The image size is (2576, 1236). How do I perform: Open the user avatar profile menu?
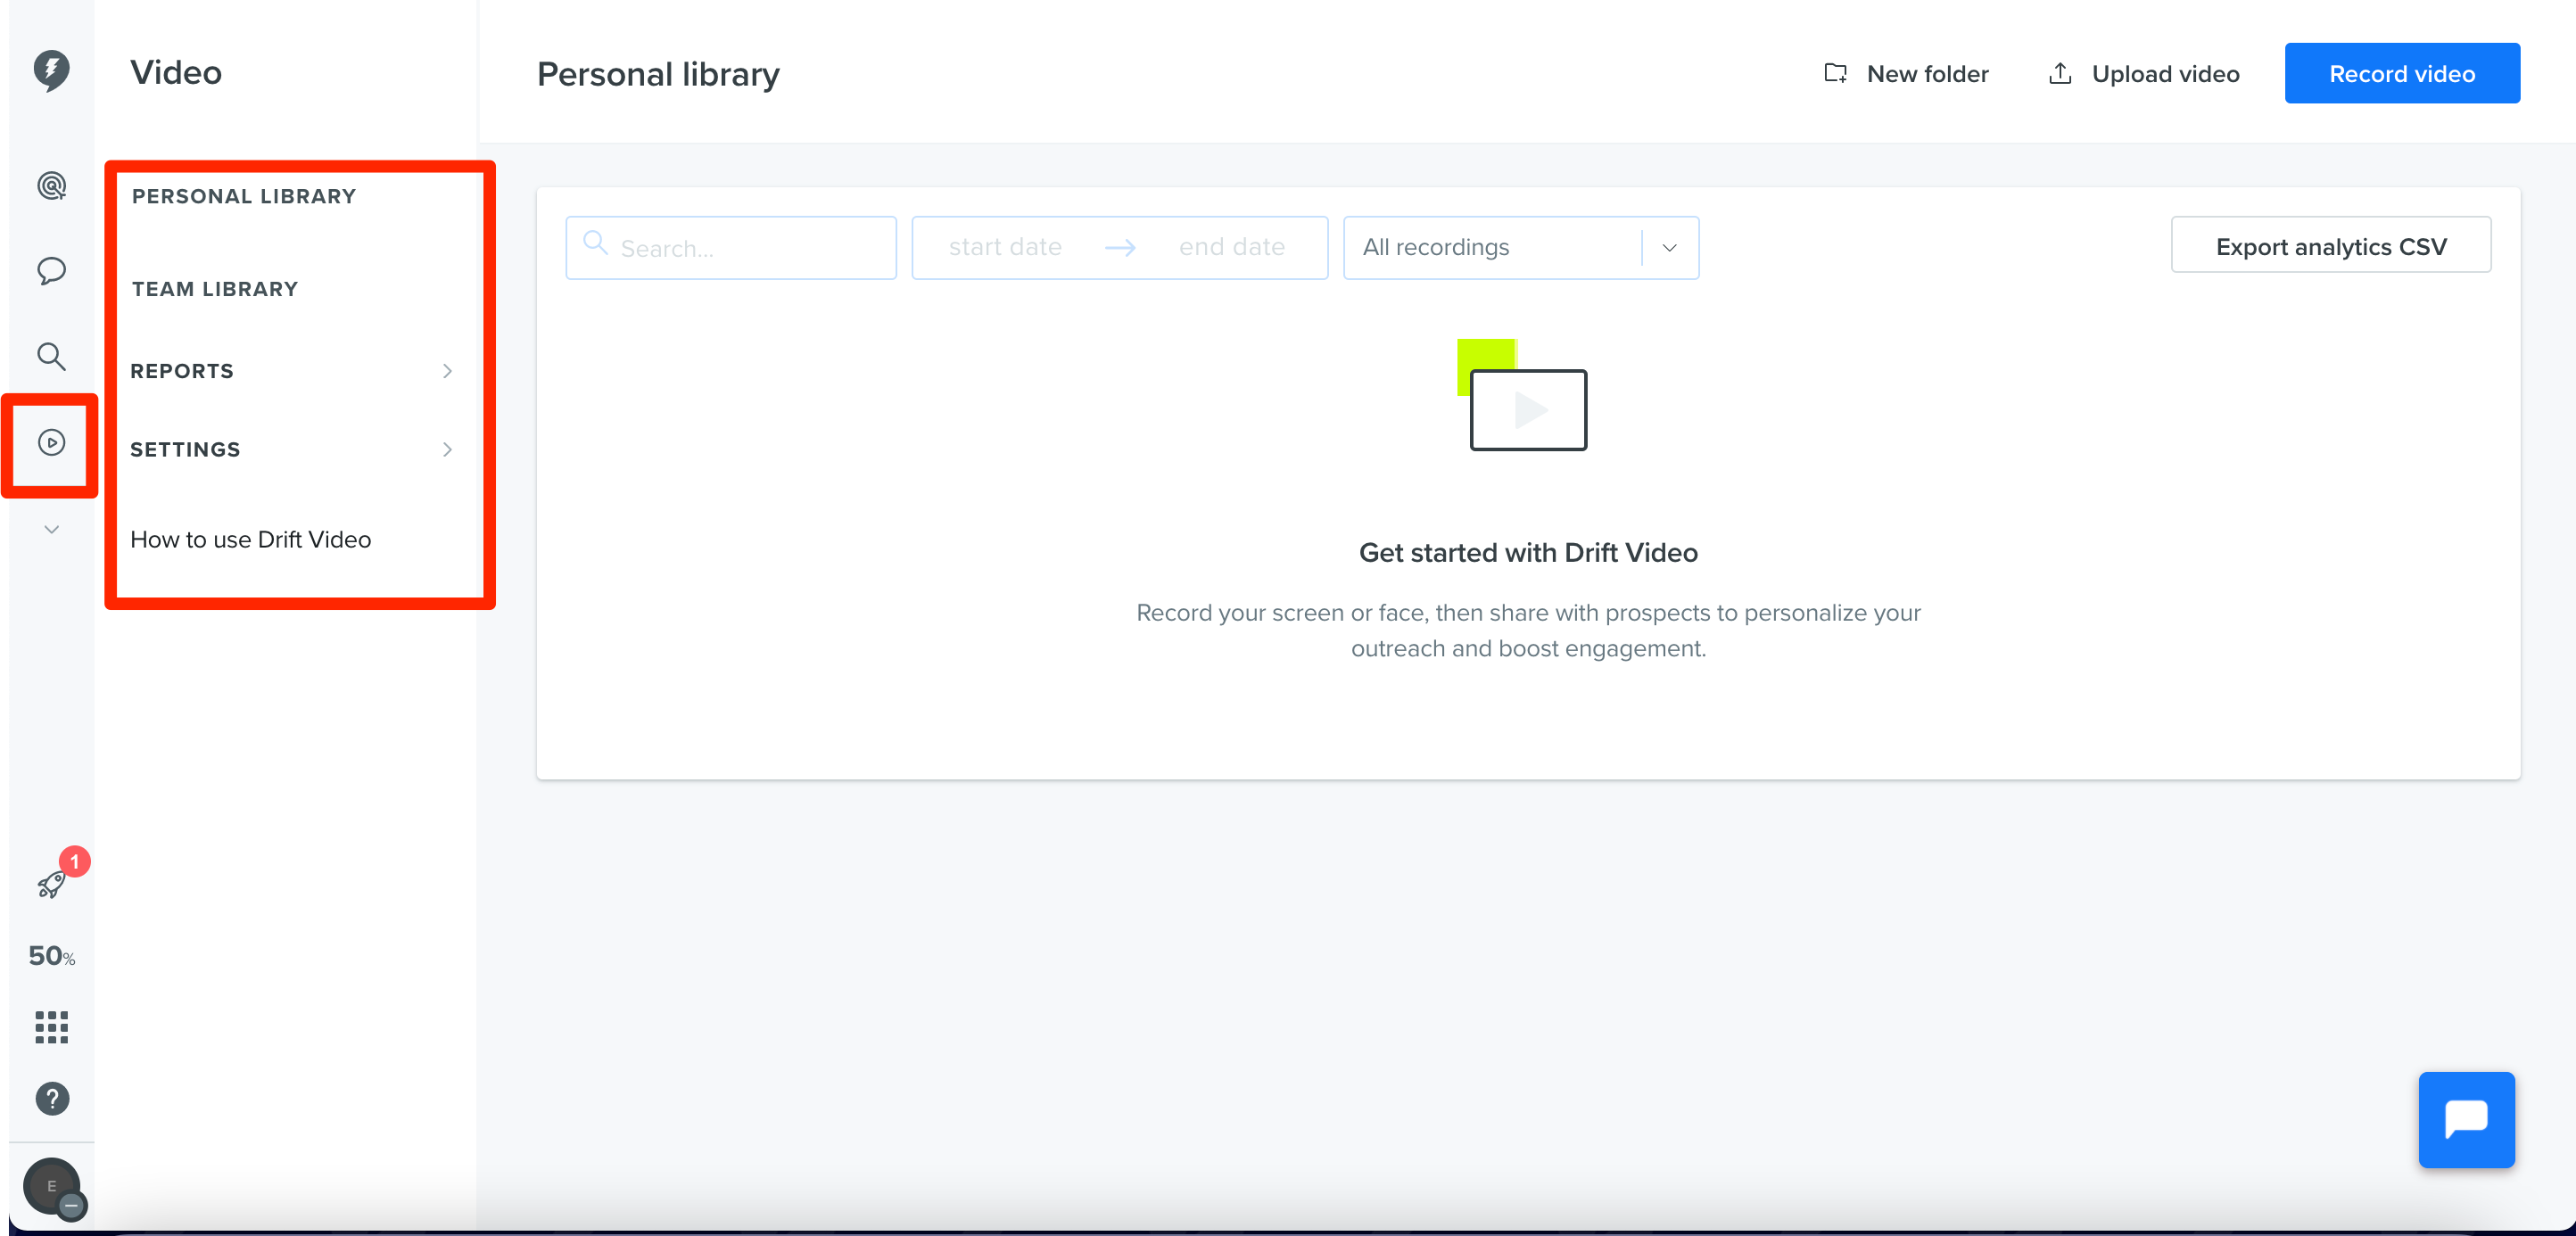point(52,1187)
